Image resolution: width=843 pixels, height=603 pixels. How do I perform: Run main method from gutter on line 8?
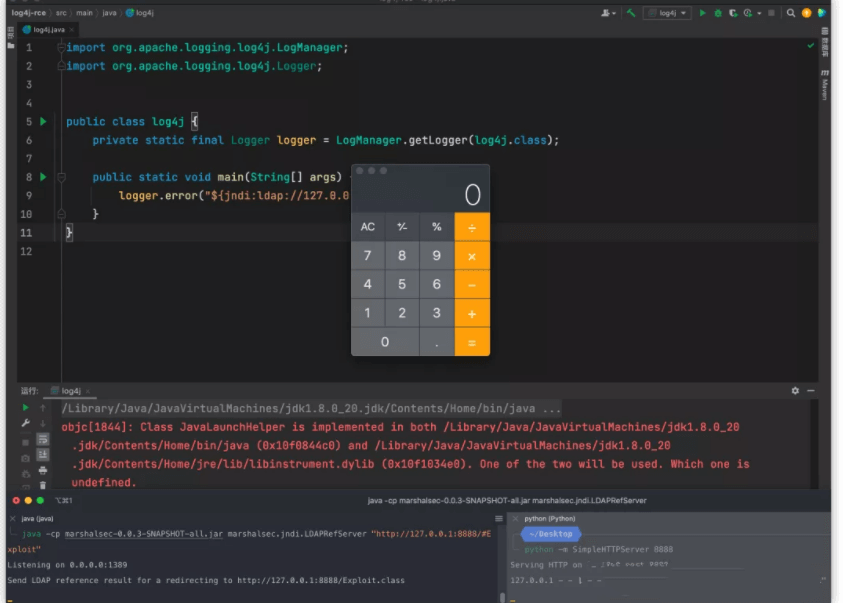(x=43, y=177)
